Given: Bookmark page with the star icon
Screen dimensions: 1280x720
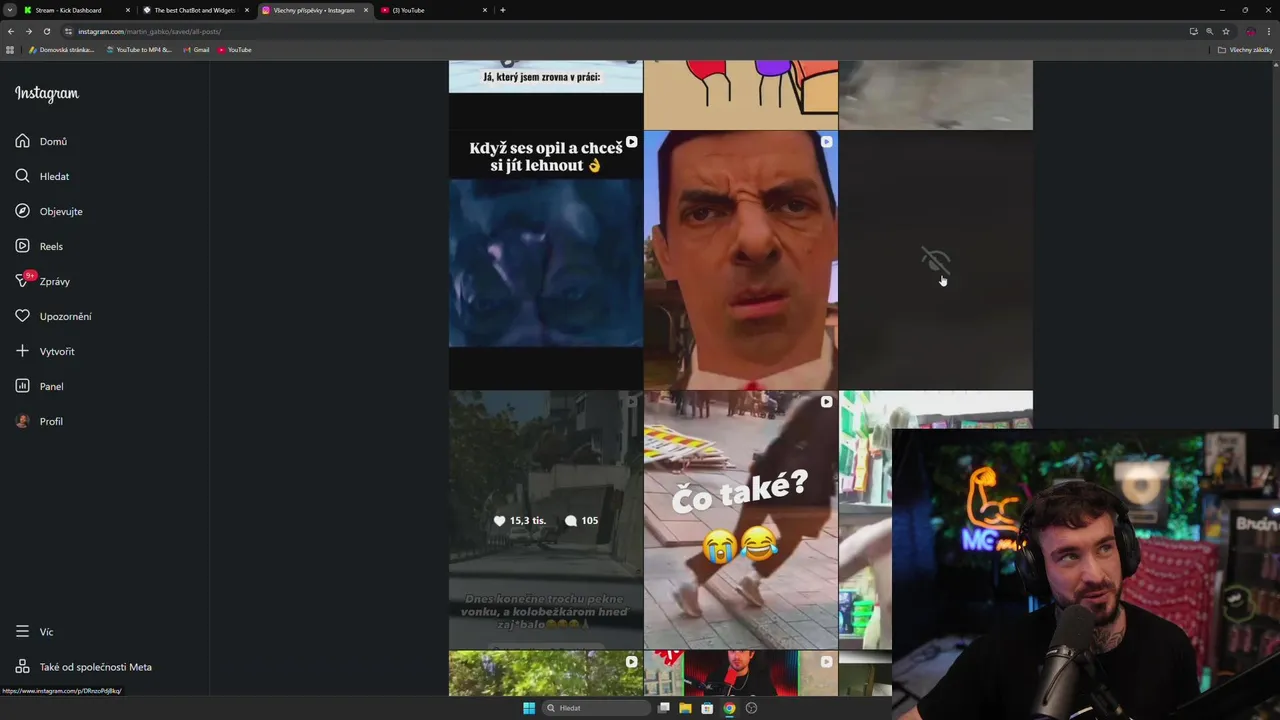Looking at the screenshot, I should (1226, 31).
